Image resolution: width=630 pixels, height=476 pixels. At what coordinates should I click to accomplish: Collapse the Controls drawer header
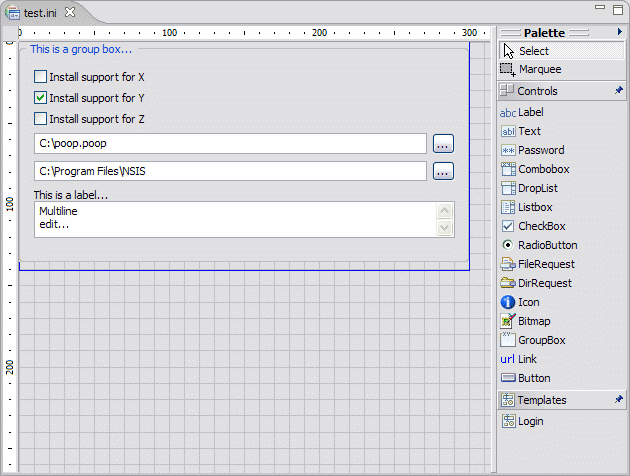(562, 91)
